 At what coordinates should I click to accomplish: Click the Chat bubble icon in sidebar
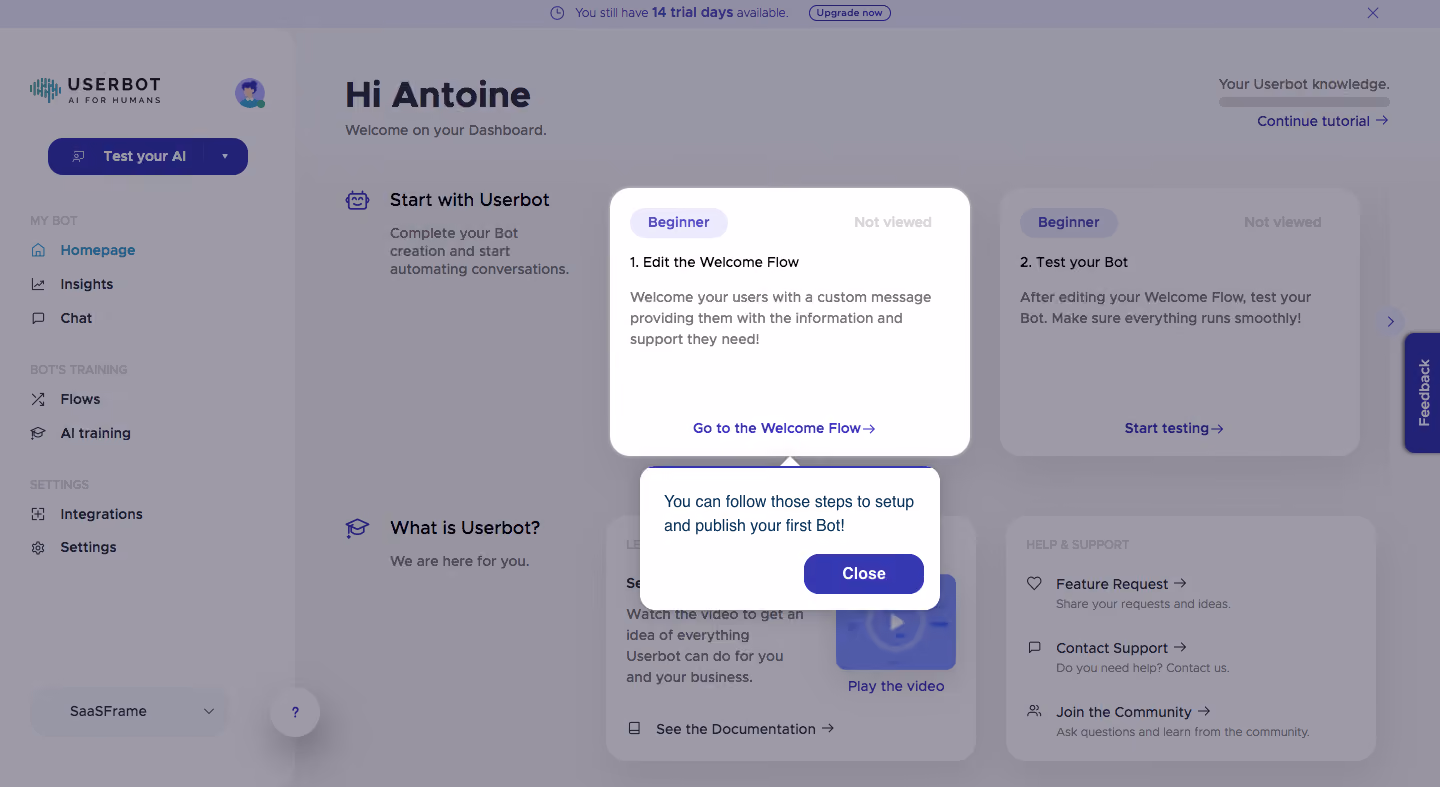[38, 318]
